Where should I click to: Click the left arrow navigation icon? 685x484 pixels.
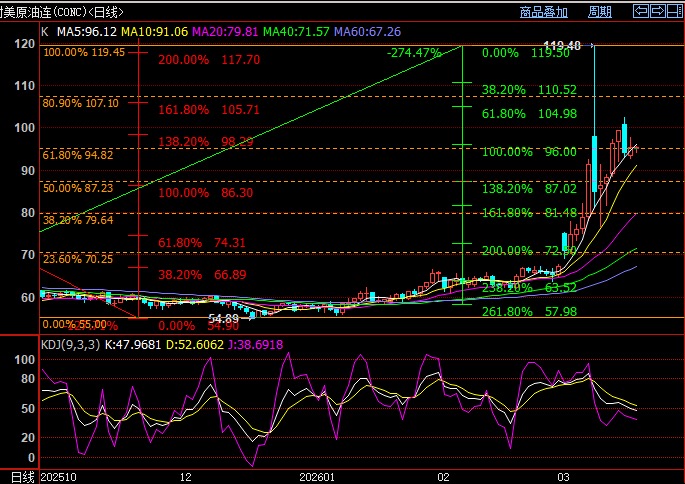[x=643, y=12]
